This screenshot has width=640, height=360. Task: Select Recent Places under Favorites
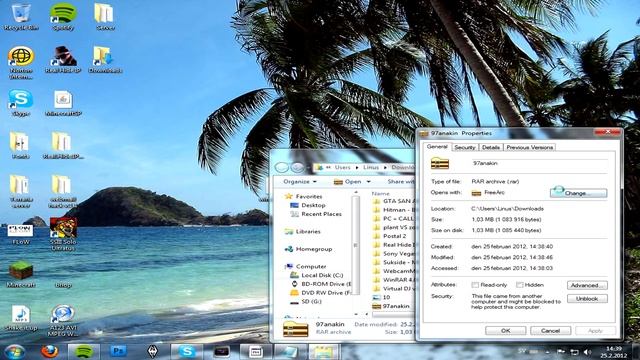pos(316,214)
